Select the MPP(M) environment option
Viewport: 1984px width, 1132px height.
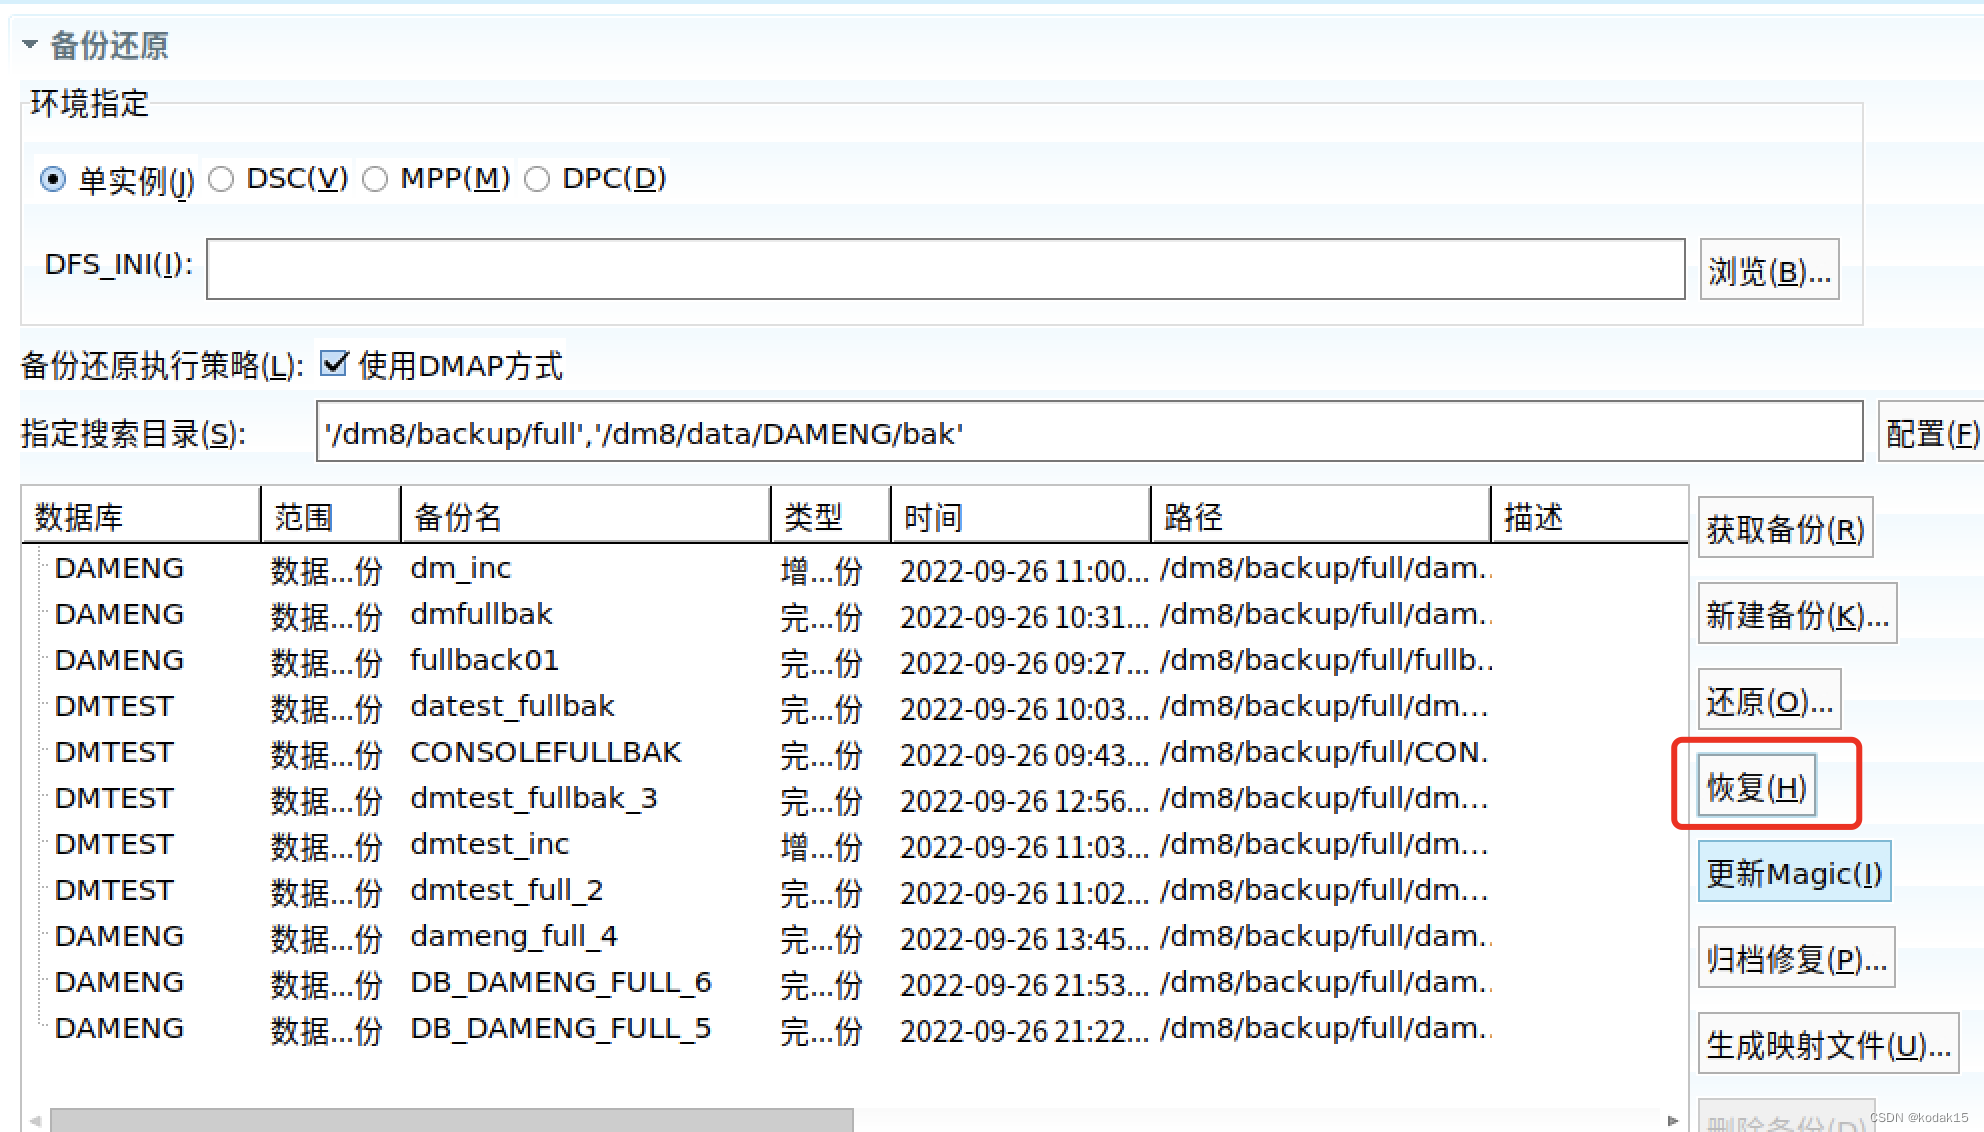pos(377,179)
